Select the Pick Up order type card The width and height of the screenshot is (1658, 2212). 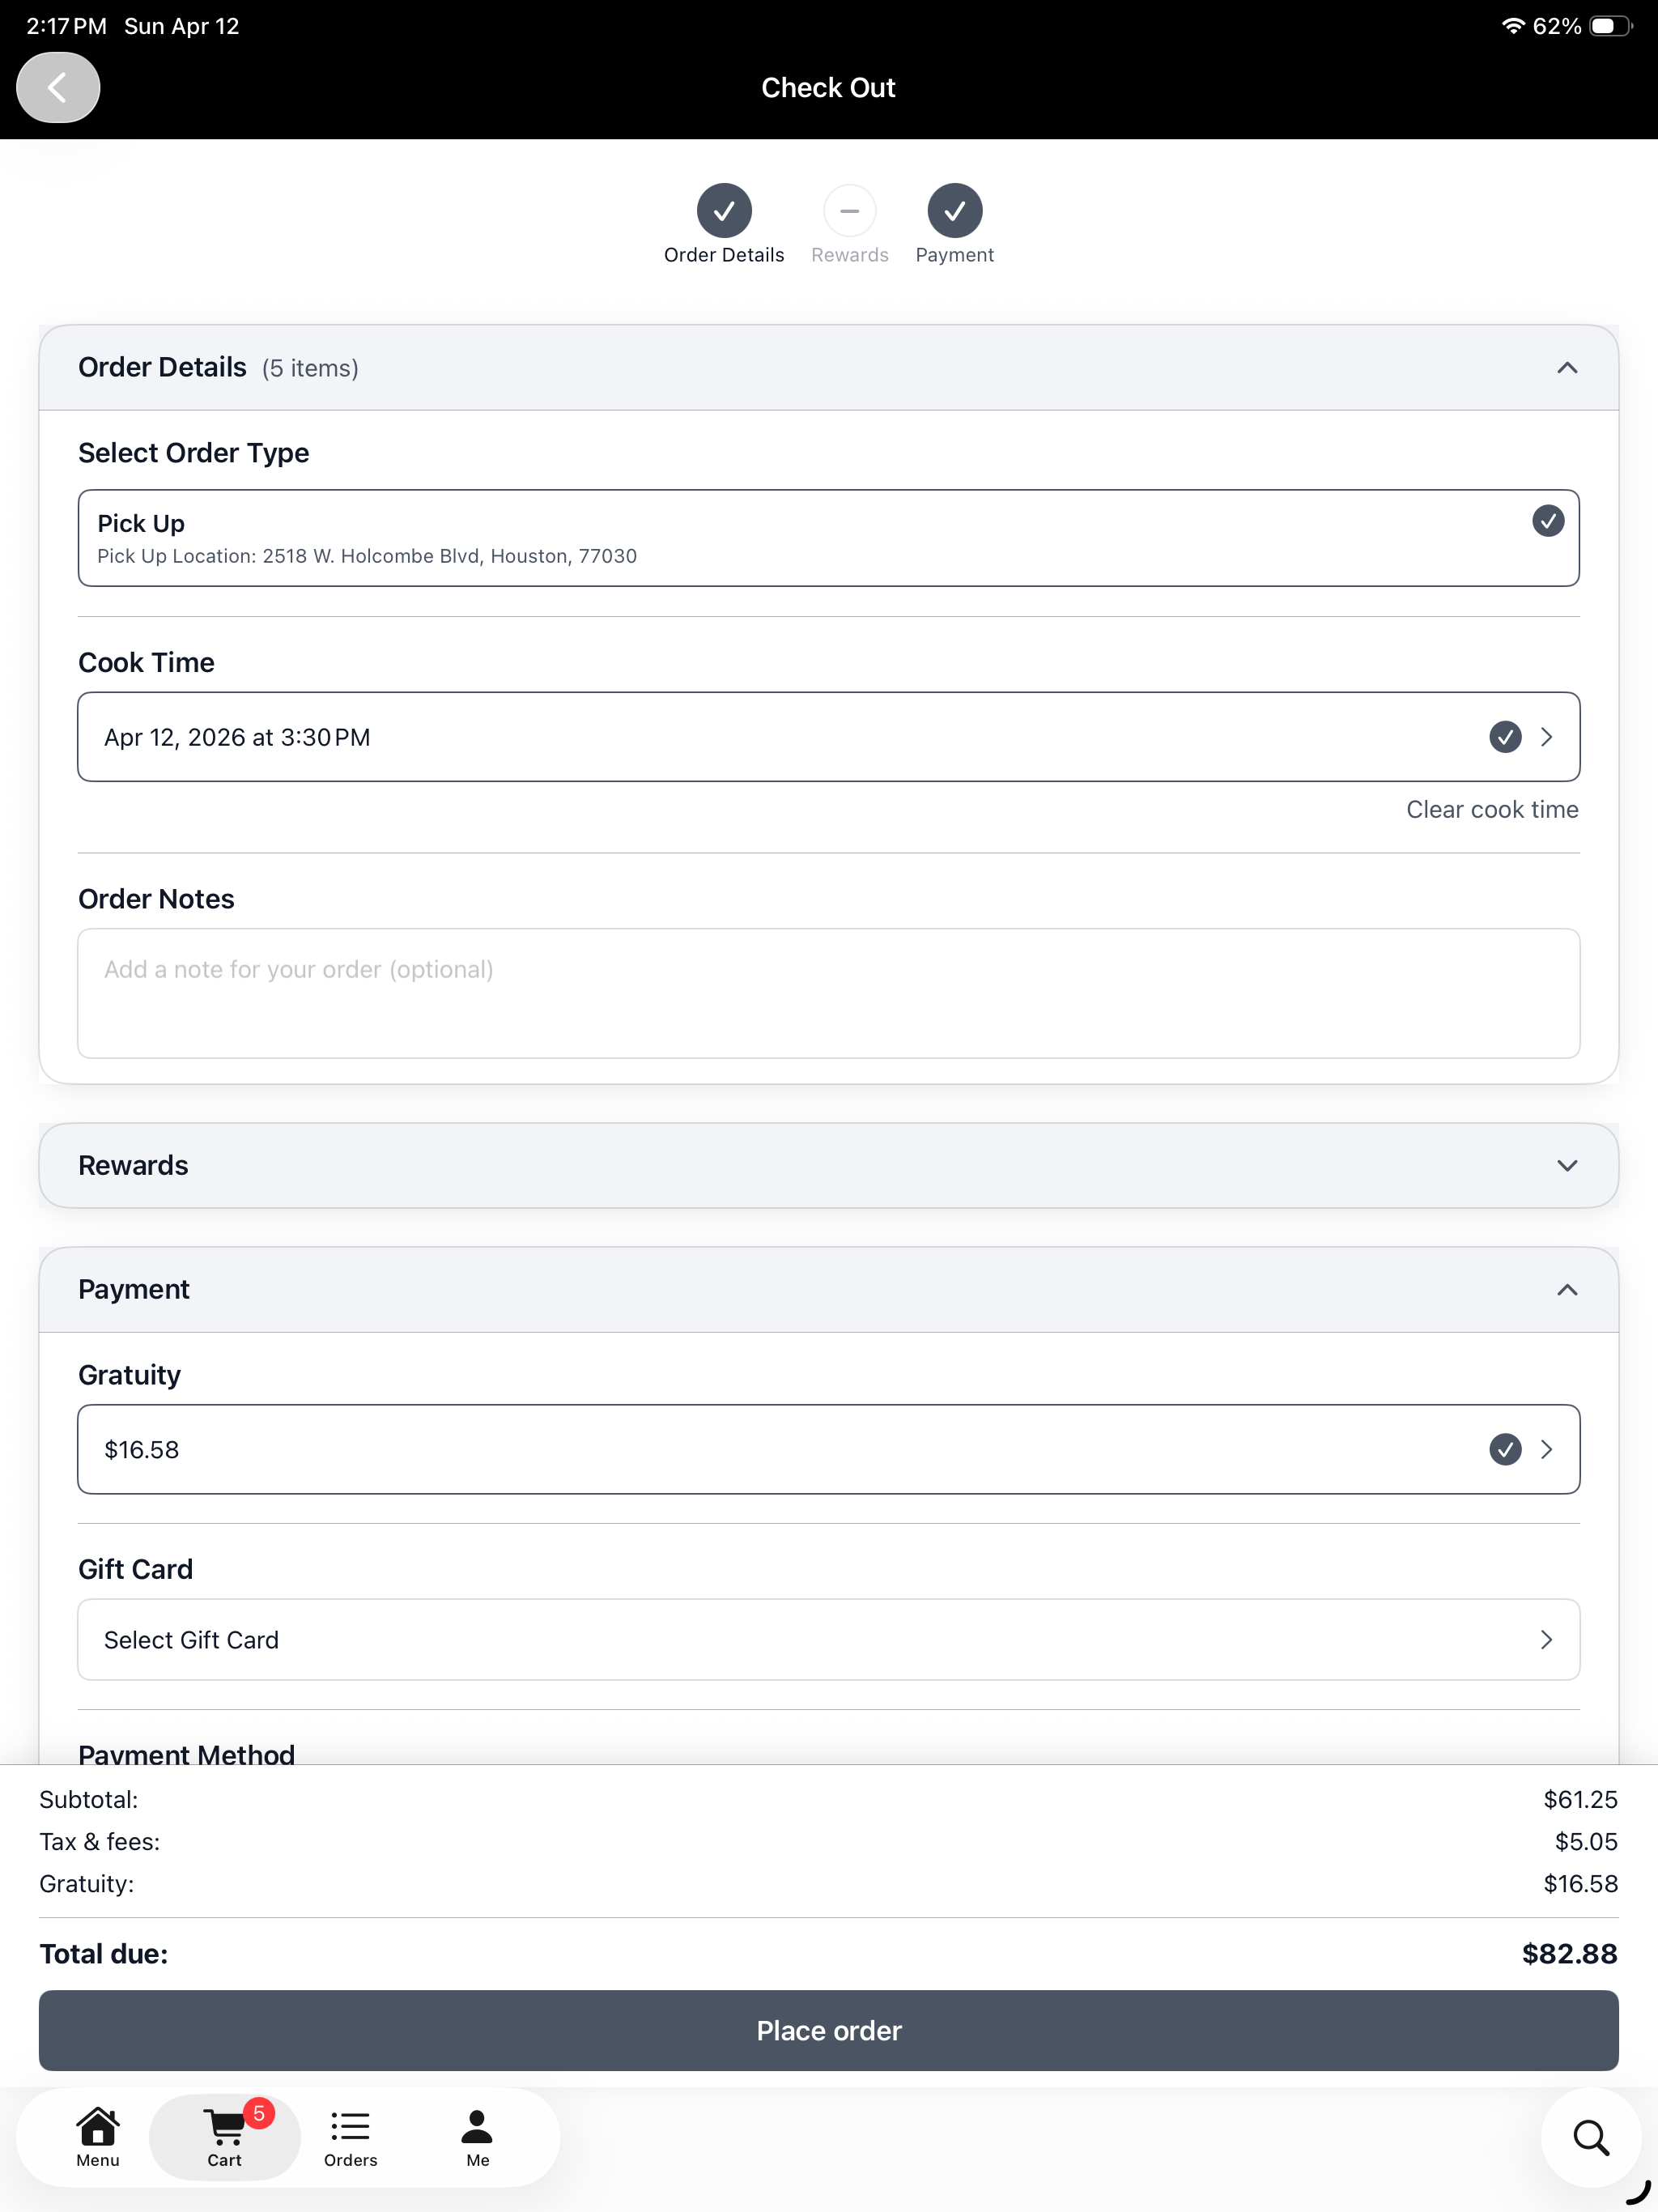point(828,538)
